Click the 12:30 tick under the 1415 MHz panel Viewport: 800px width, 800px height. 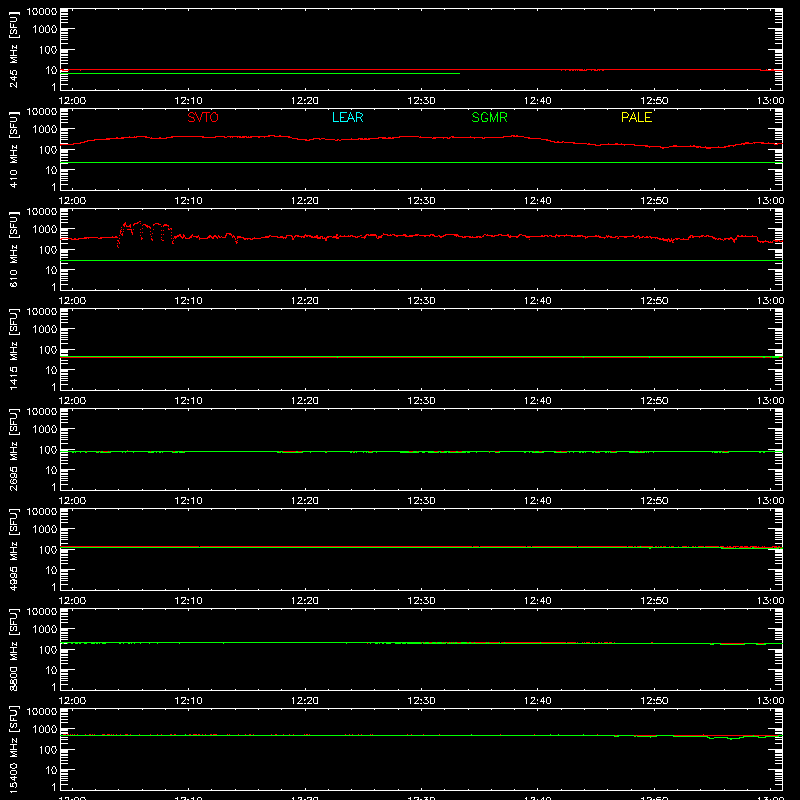point(421,401)
